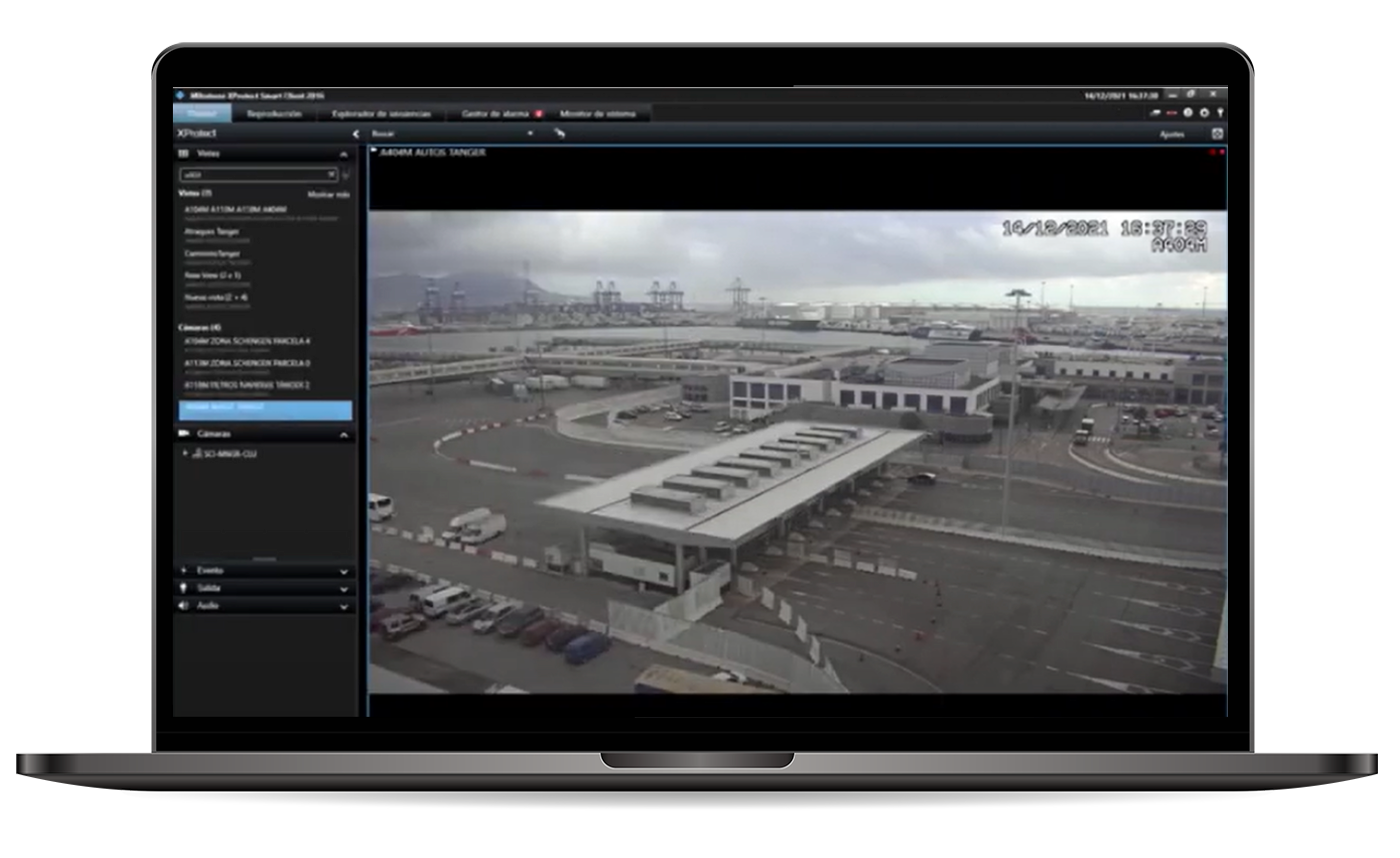This screenshot has width=1400, height=858.
Task: Open the Monitor de sistema tab
Action: (600, 114)
